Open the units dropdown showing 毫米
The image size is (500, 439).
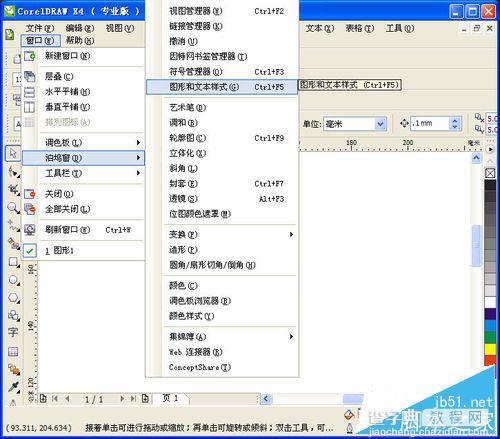click(380, 124)
